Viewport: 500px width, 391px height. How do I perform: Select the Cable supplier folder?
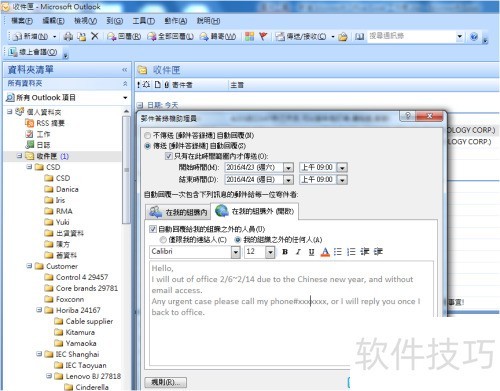(84, 321)
